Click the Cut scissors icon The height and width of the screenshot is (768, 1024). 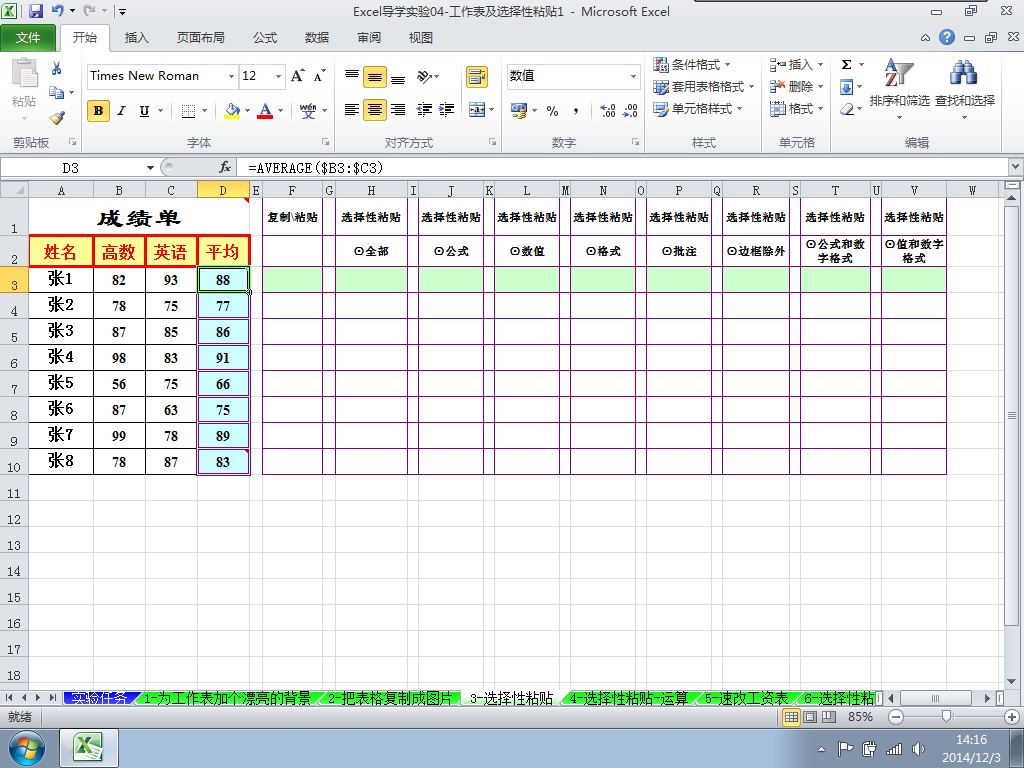[x=57, y=69]
